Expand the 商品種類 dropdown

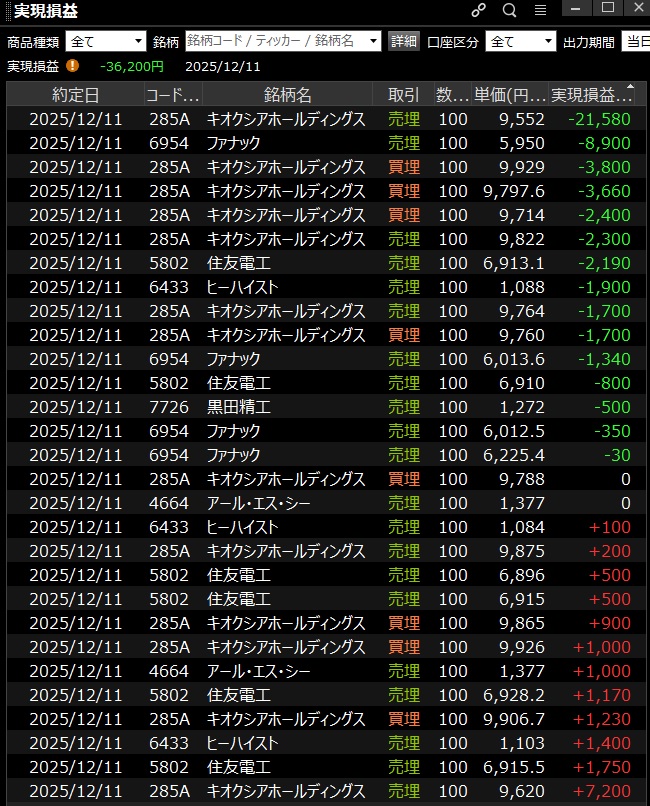tap(138, 41)
